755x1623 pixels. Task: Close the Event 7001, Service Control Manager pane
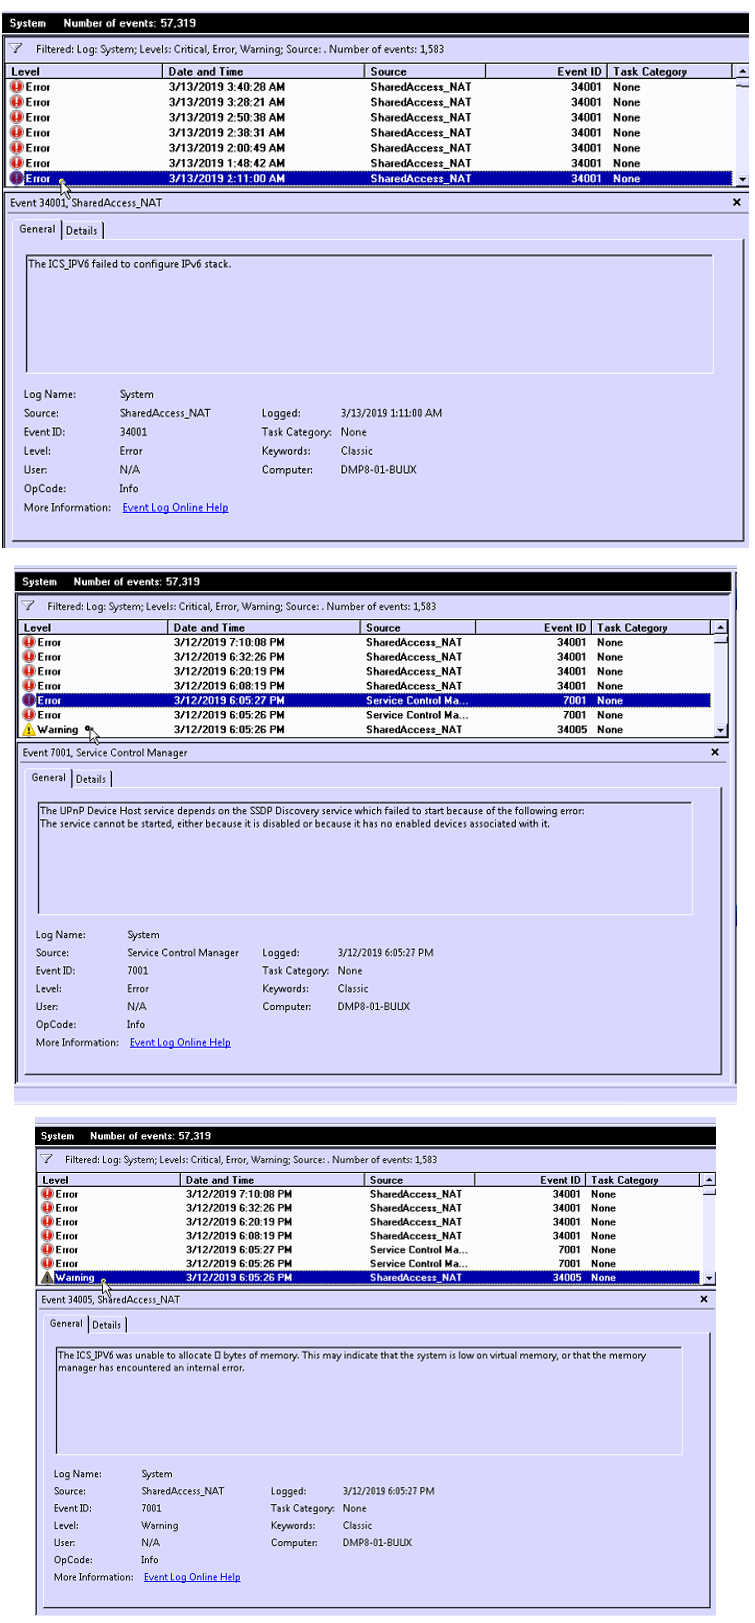pos(714,752)
